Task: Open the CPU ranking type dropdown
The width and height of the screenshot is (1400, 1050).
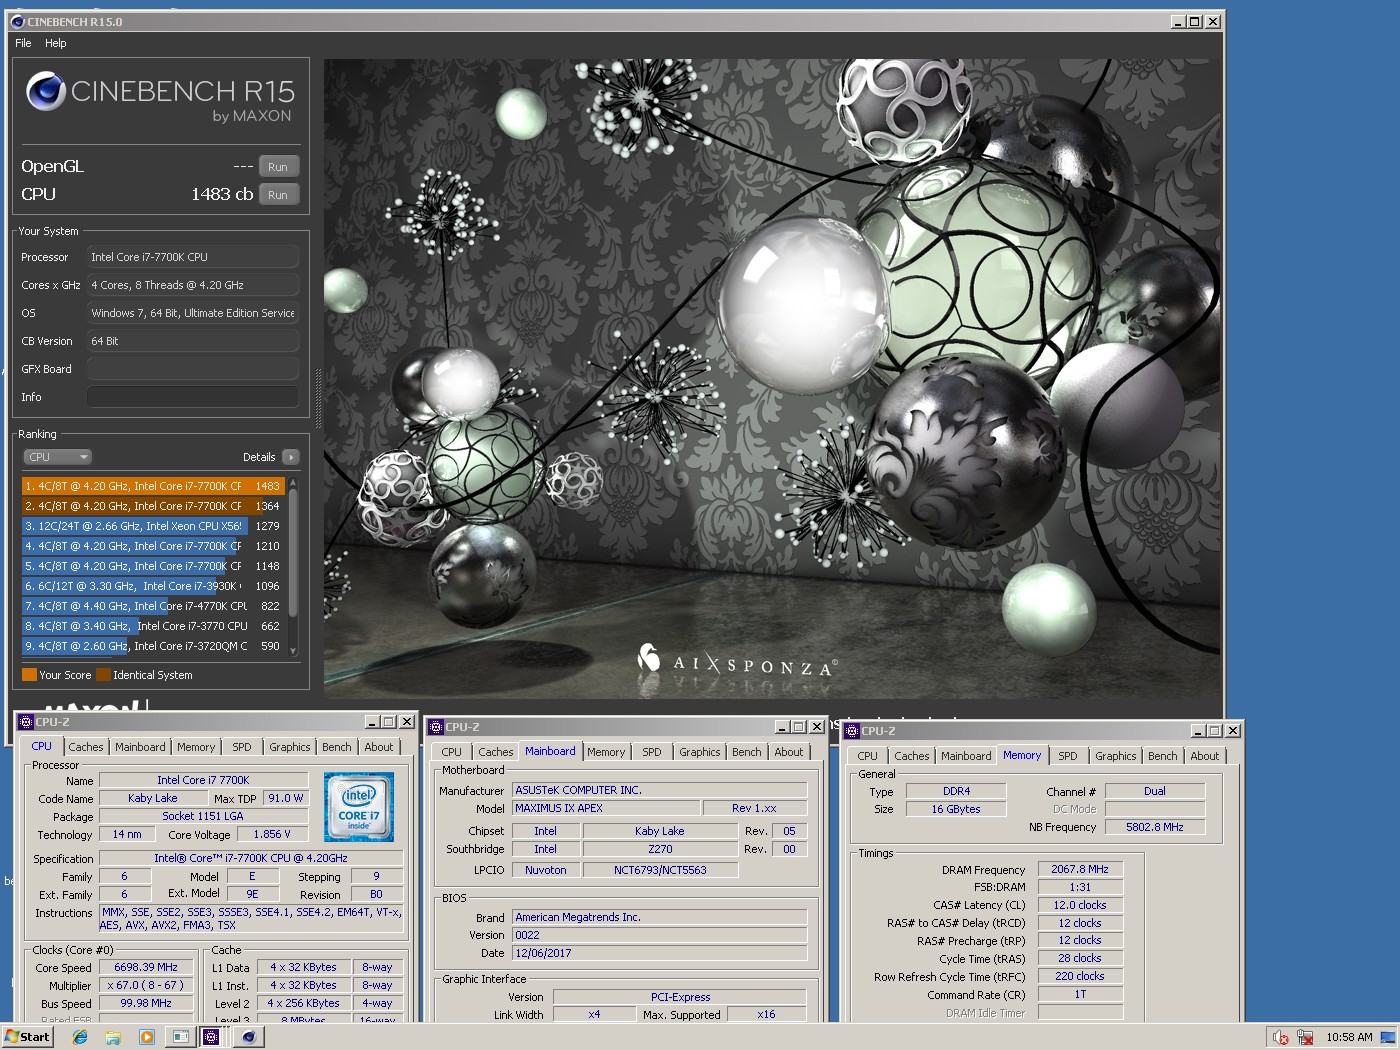Action: [57, 457]
